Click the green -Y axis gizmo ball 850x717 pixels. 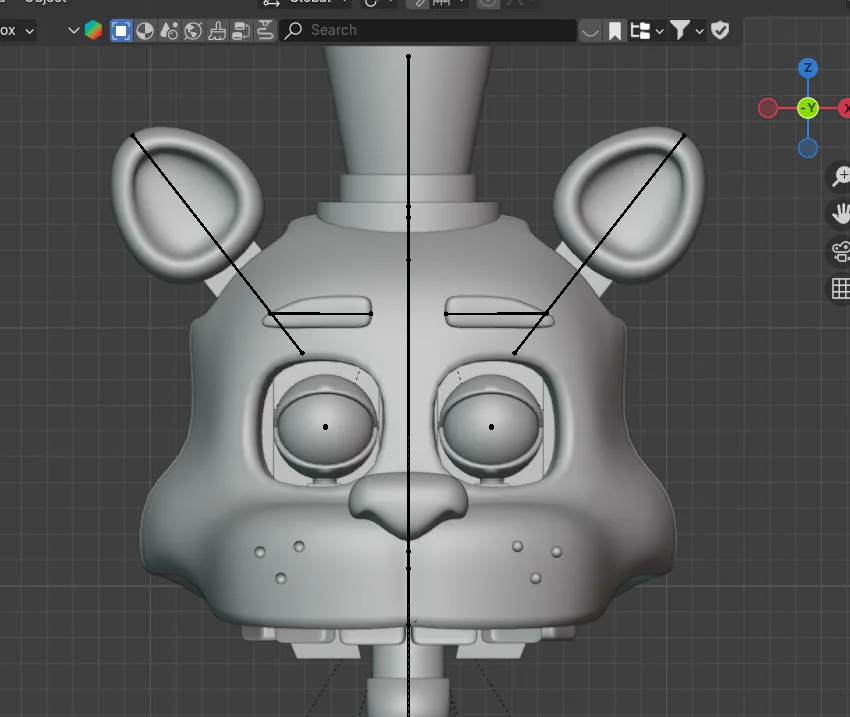point(808,108)
